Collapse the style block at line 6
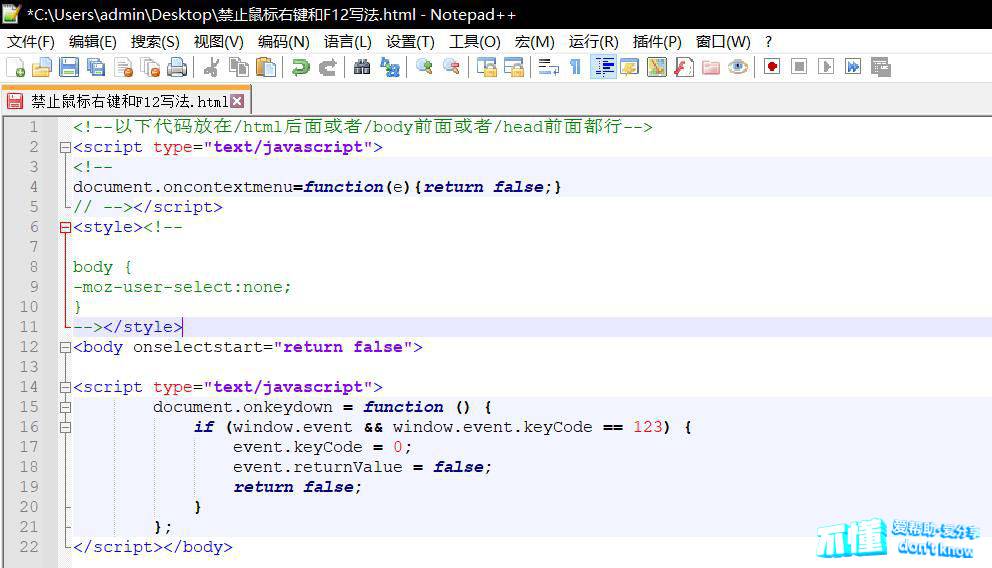This screenshot has width=992, height=568. coord(65,227)
